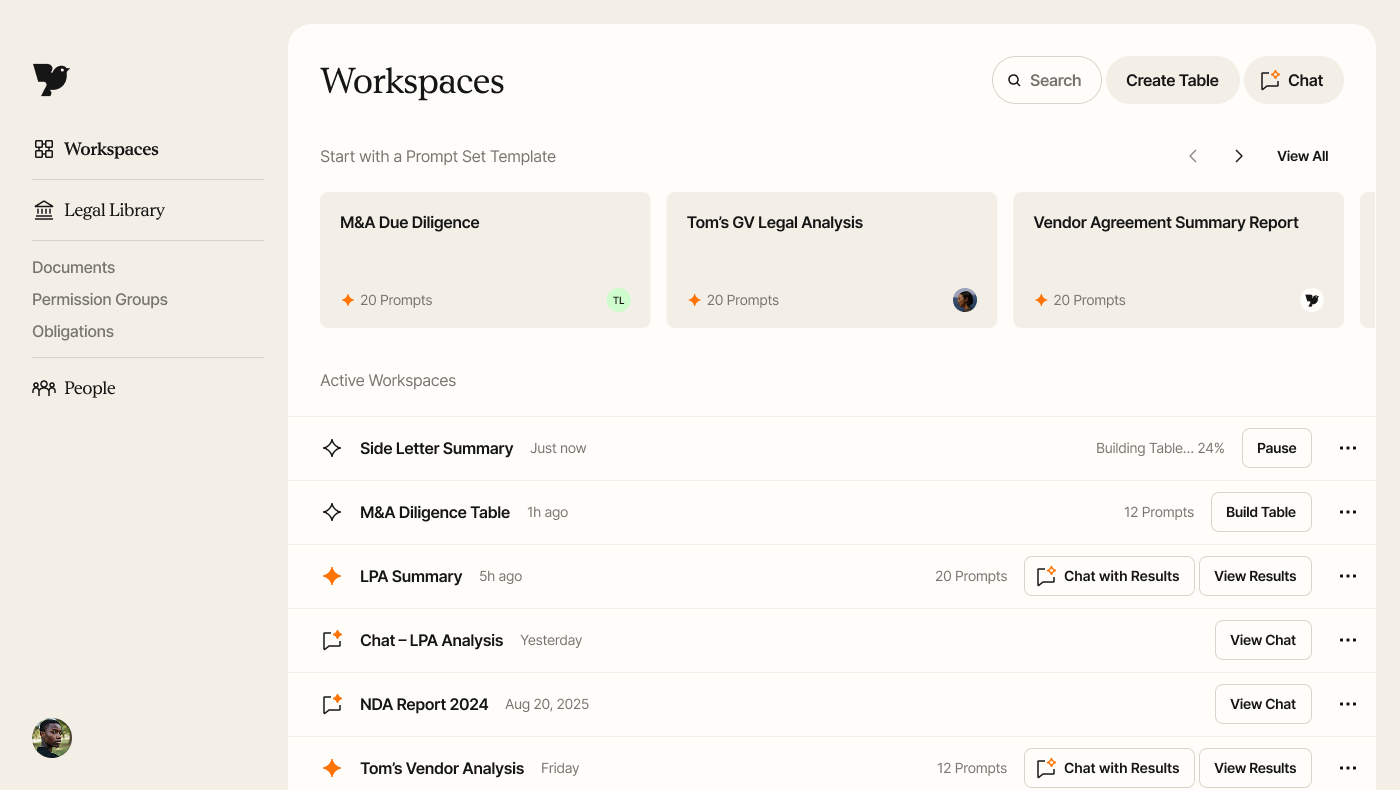Click the star icon beside M&A Diligence Table

coord(332,512)
